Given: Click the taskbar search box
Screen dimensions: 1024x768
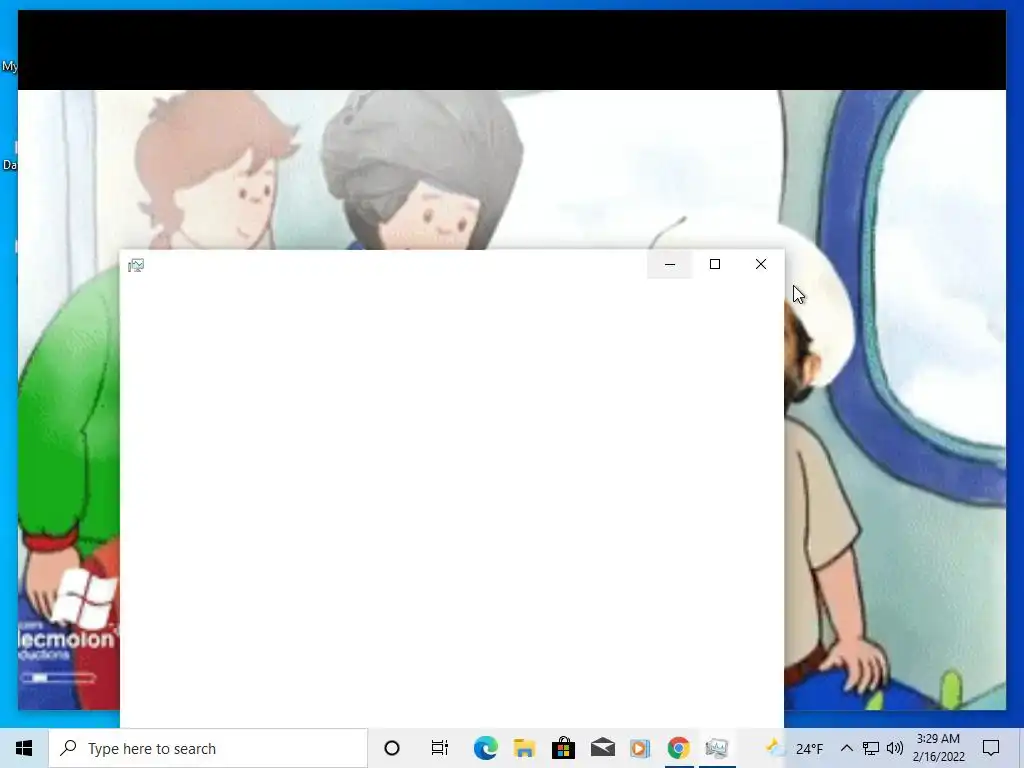Looking at the screenshot, I should [x=208, y=748].
